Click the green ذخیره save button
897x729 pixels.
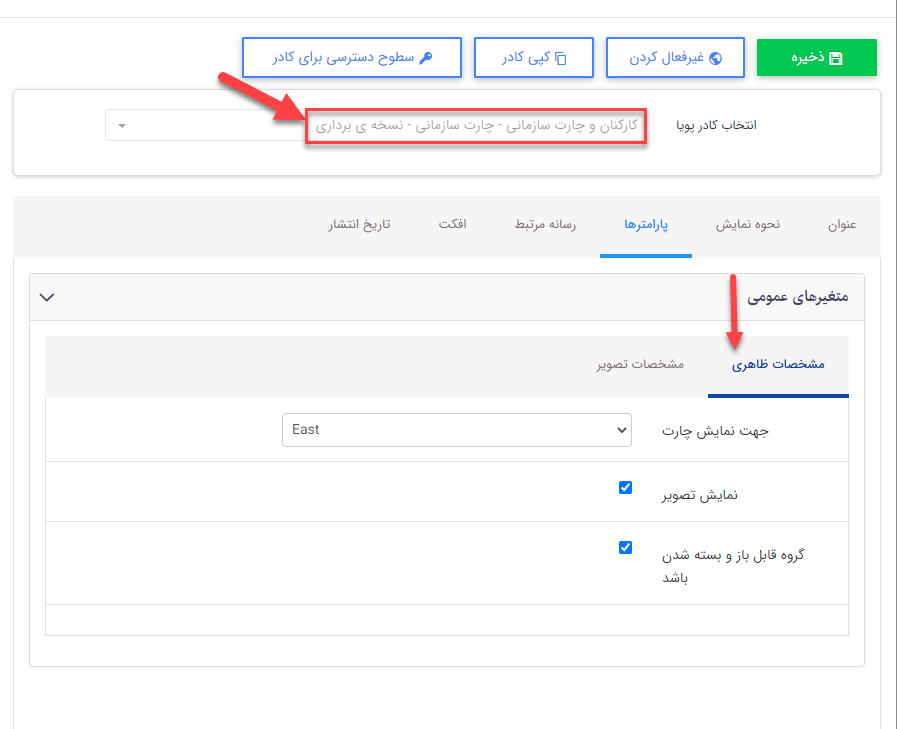point(817,57)
